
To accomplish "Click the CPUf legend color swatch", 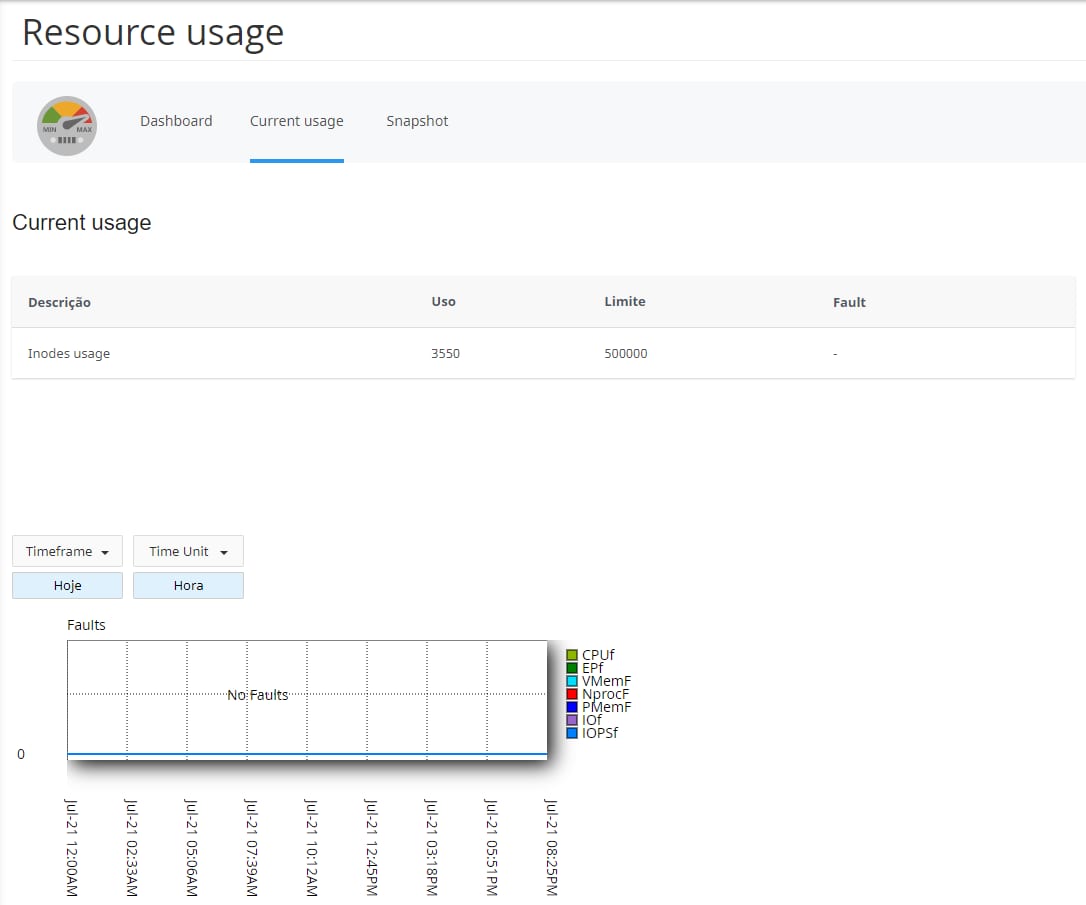I will (x=572, y=655).
